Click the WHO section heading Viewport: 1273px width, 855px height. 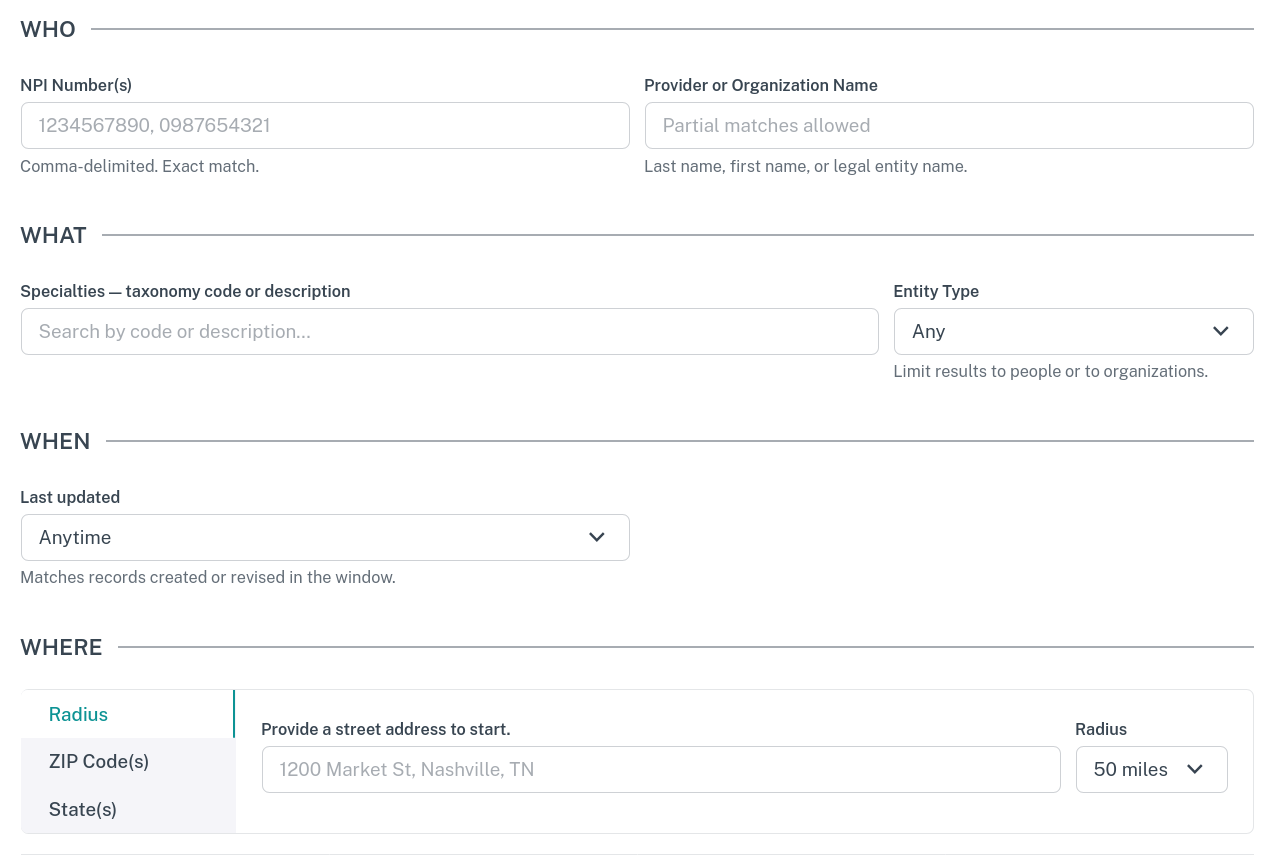click(x=48, y=29)
